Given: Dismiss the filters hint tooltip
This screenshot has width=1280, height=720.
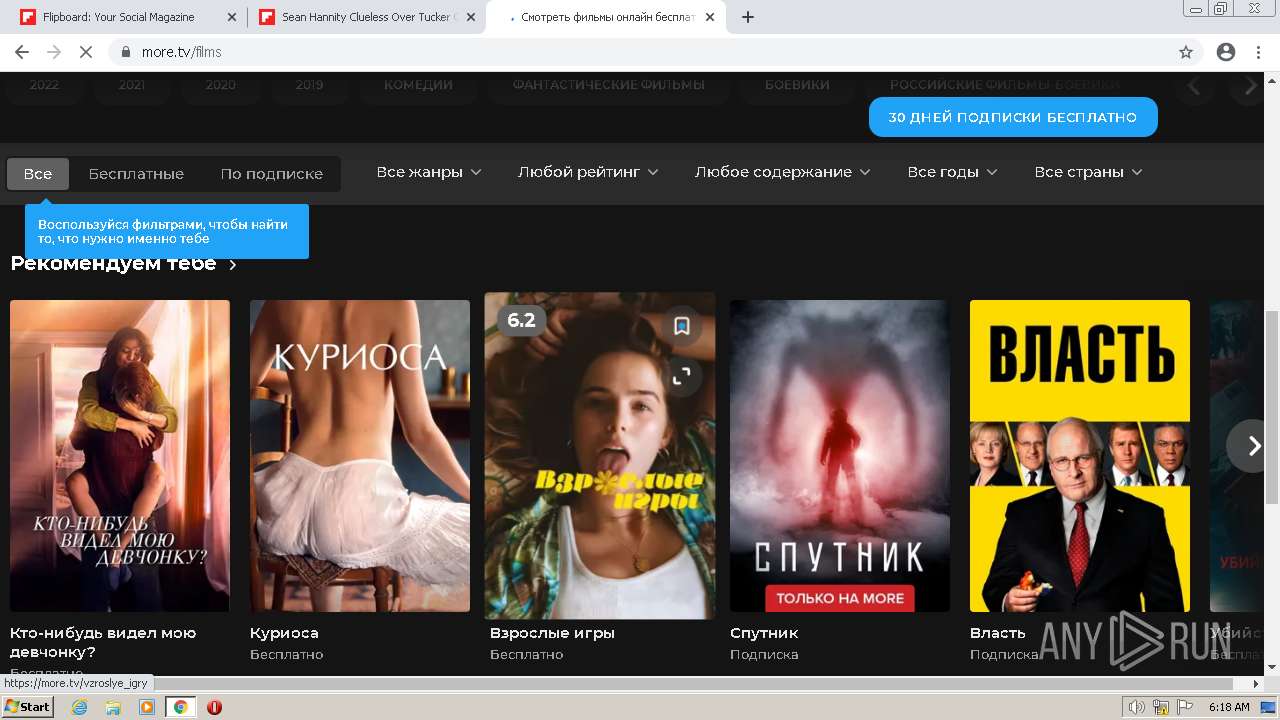Looking at the screenshot, I should (x=166, y=231).
